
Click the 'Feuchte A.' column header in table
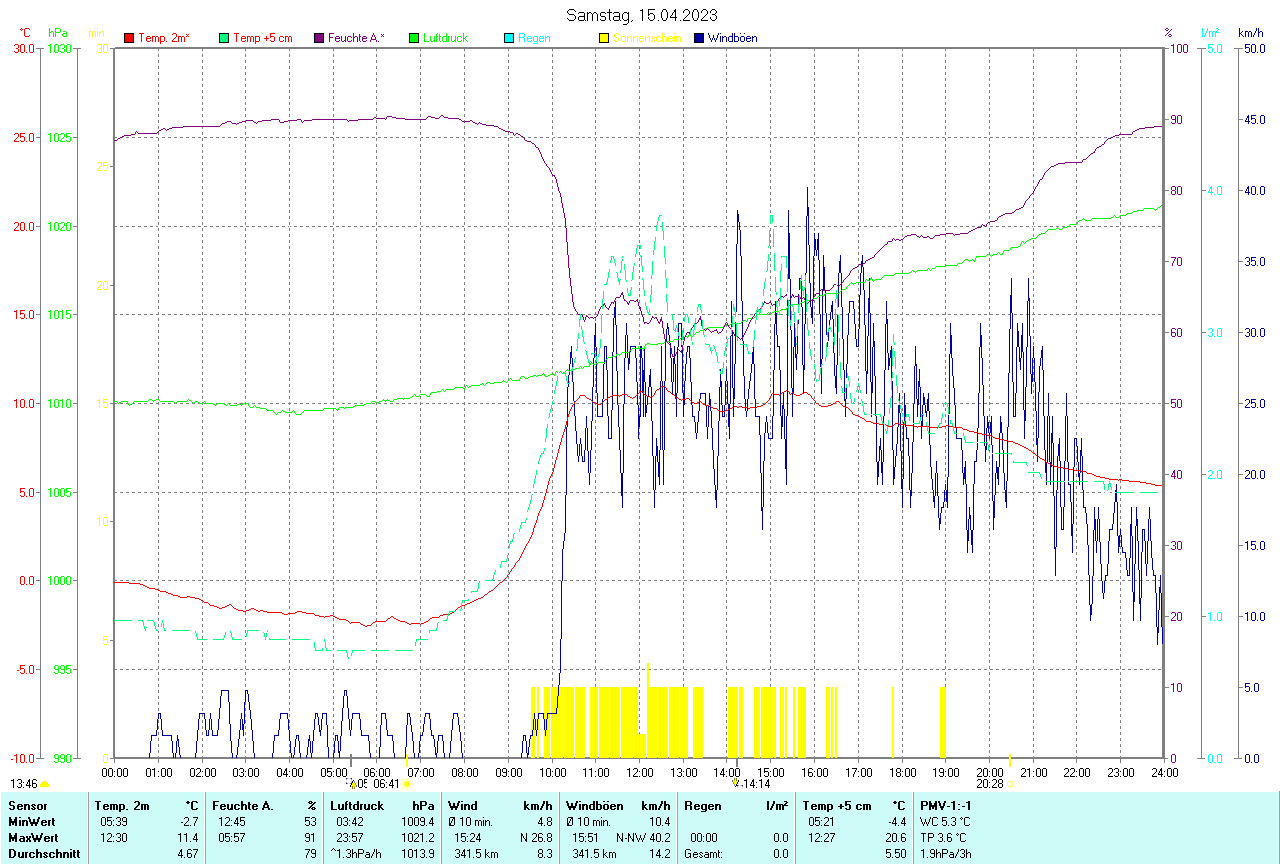click(x=243, y=805)
